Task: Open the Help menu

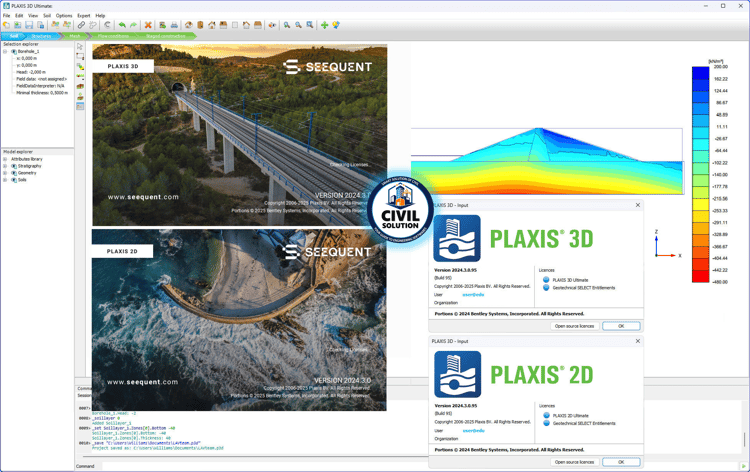Action: click(100, 15)
